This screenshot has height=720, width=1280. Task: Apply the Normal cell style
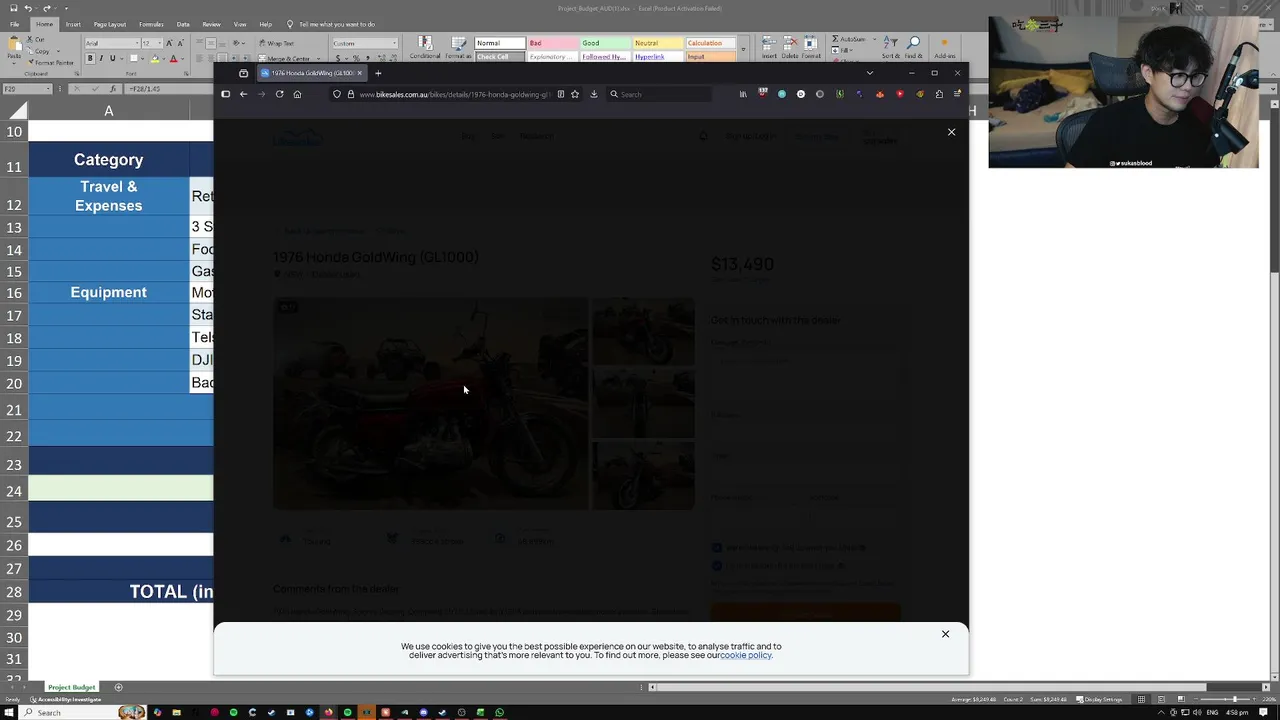(x=500, y=43)
